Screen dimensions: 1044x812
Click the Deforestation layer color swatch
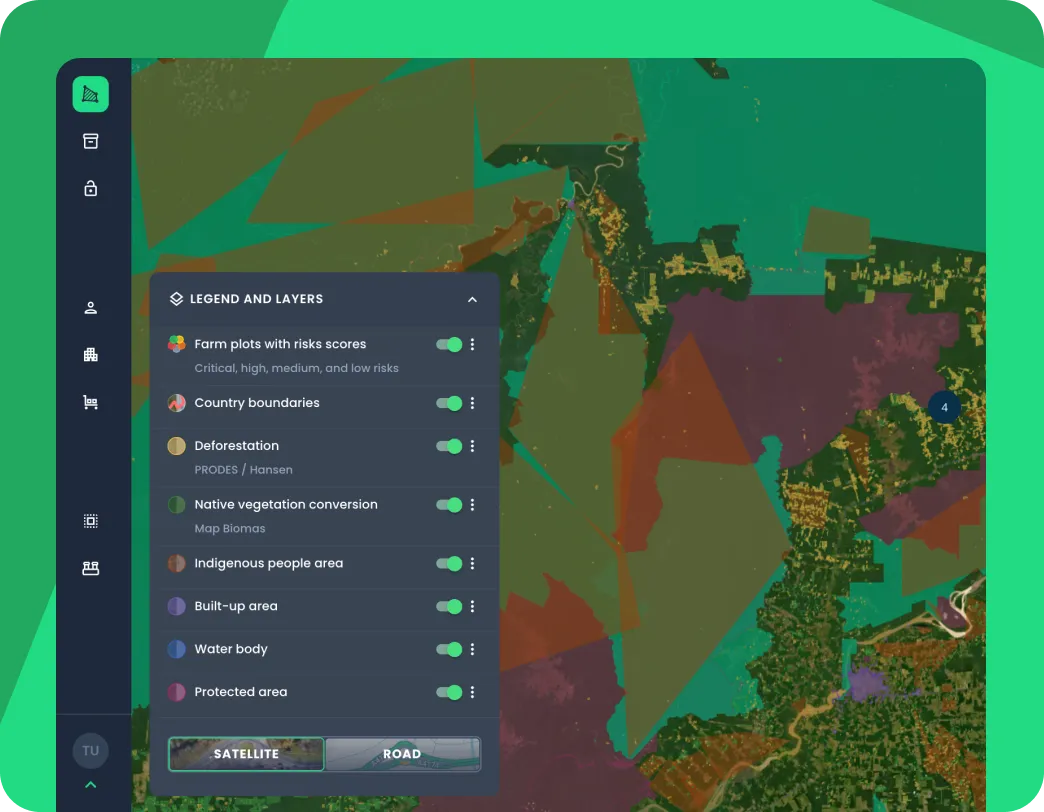(x=176, y=446)
